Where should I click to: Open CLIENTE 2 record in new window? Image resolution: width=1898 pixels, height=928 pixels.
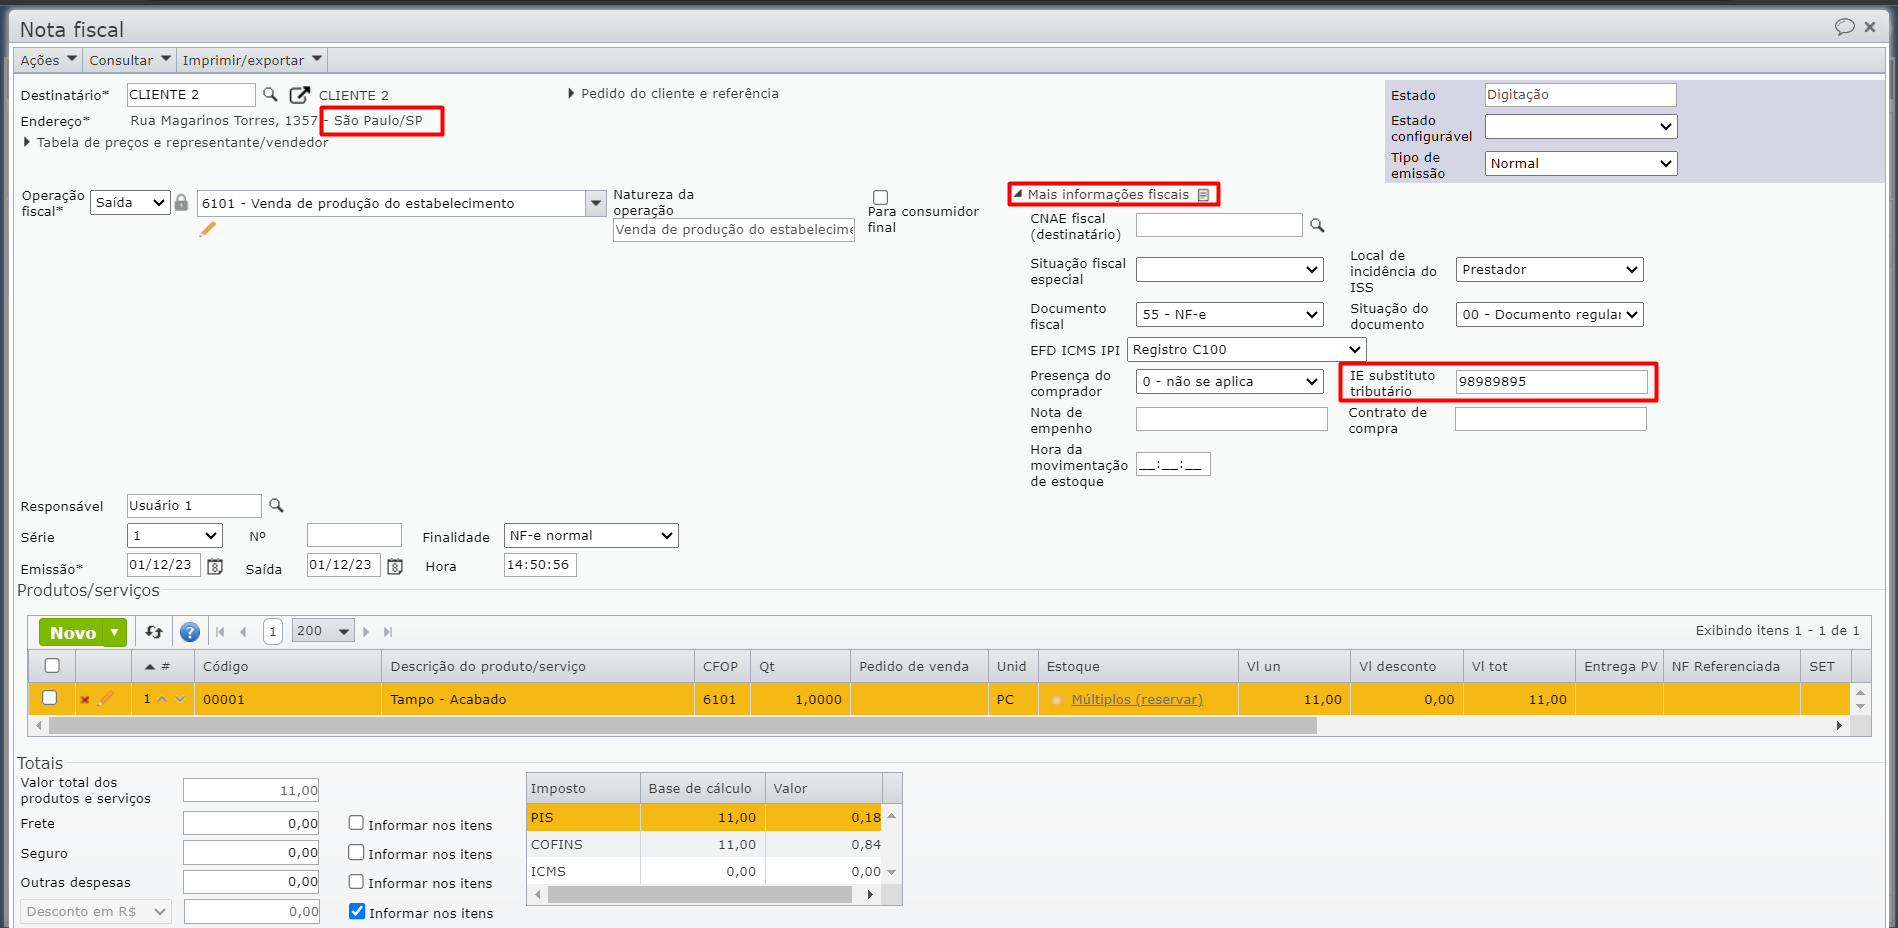(299, 95)
